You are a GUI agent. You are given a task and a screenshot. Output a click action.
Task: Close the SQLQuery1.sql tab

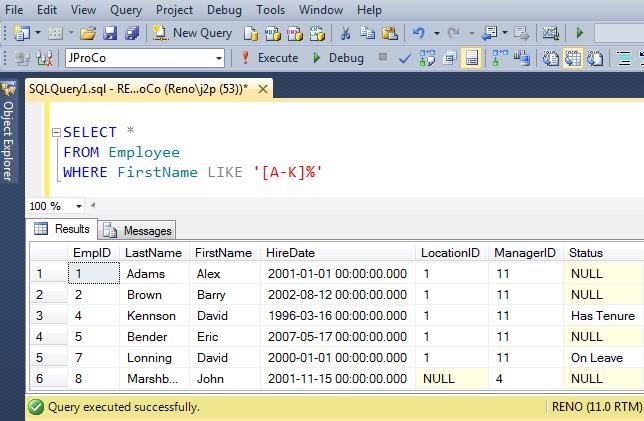(x=263, y=89)
